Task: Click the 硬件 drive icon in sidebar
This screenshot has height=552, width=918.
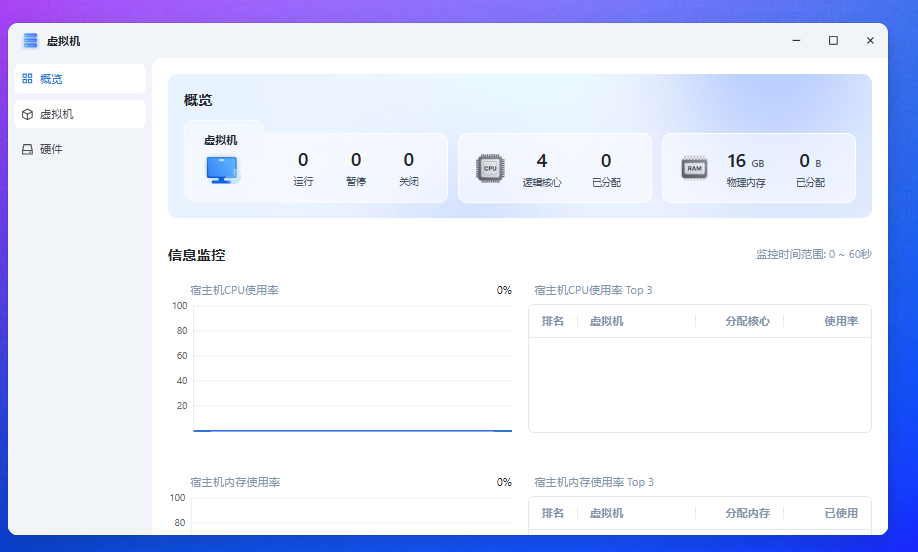Action: 28,149
